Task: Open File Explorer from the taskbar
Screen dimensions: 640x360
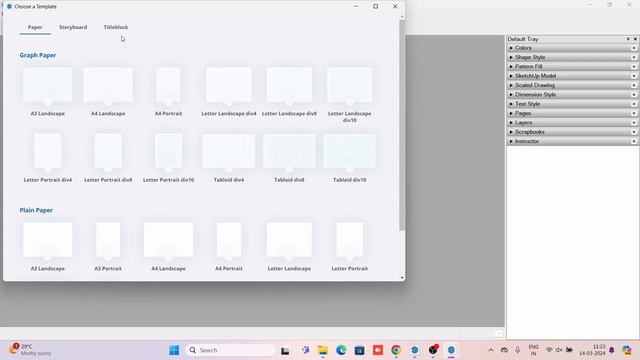Action: (323, 350)
